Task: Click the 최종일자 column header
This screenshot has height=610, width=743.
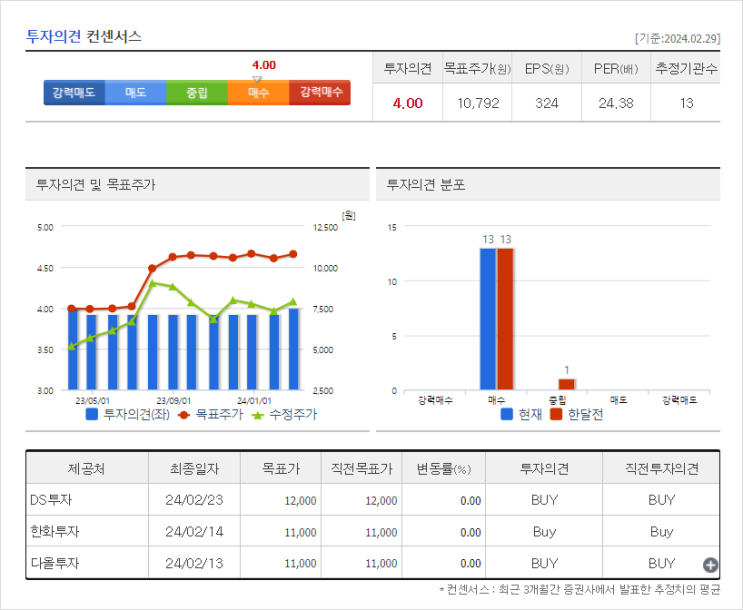Action: (194, 469)
